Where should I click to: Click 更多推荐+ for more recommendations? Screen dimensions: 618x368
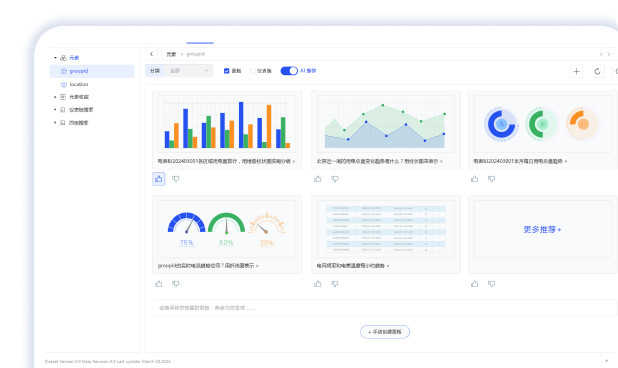point(542,229)
